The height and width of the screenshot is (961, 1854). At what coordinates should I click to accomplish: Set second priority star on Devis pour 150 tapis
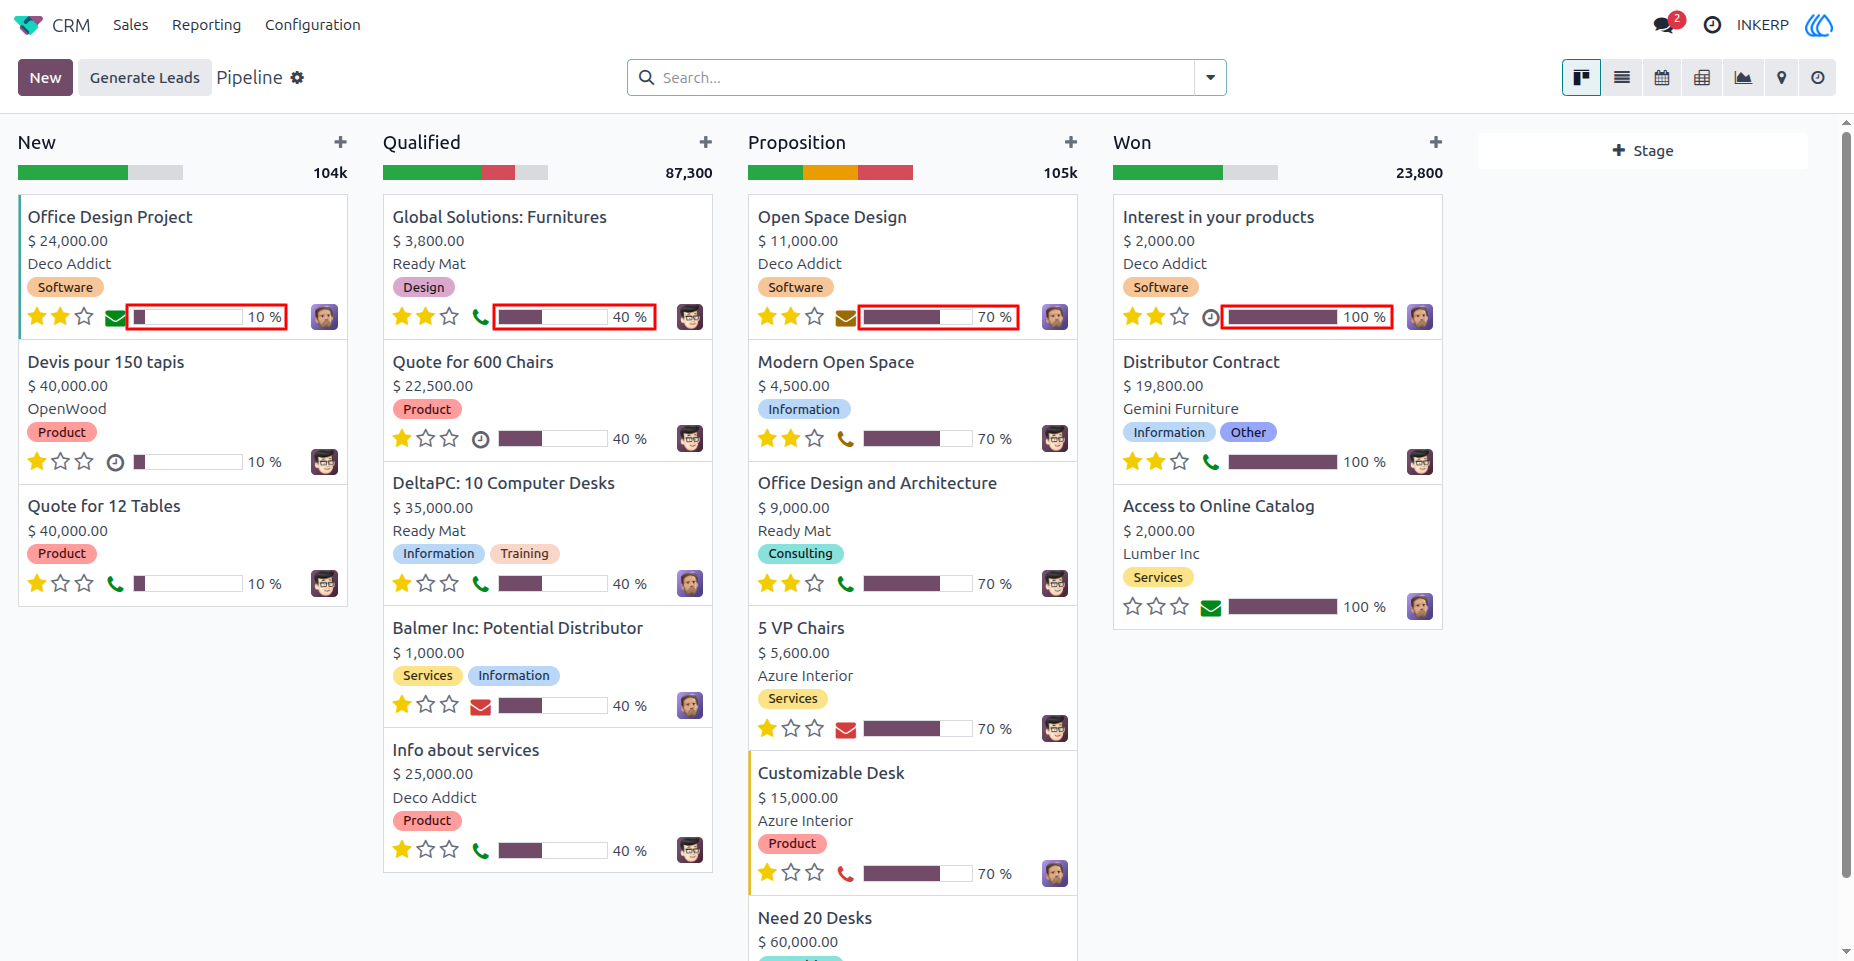[x=61, y=461]
